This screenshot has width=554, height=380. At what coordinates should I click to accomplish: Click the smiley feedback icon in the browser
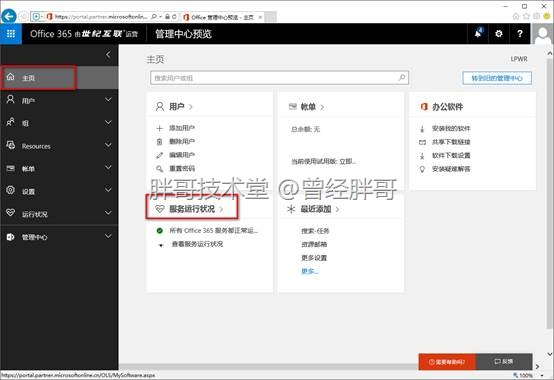[x=547, y=16]
